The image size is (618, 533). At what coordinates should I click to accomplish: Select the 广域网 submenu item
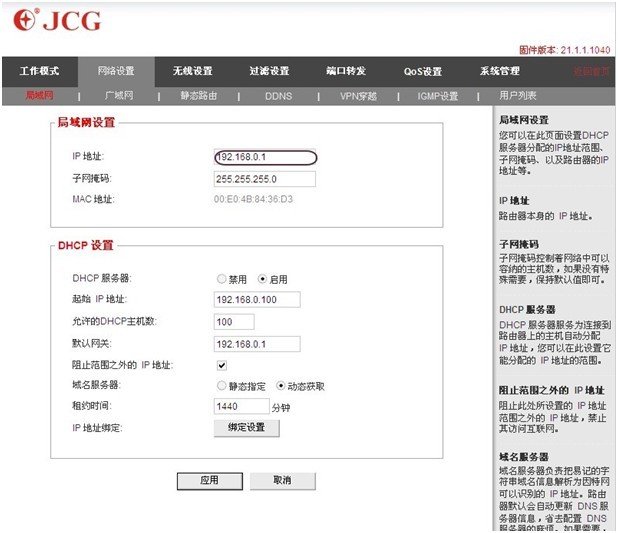(119, 95)
